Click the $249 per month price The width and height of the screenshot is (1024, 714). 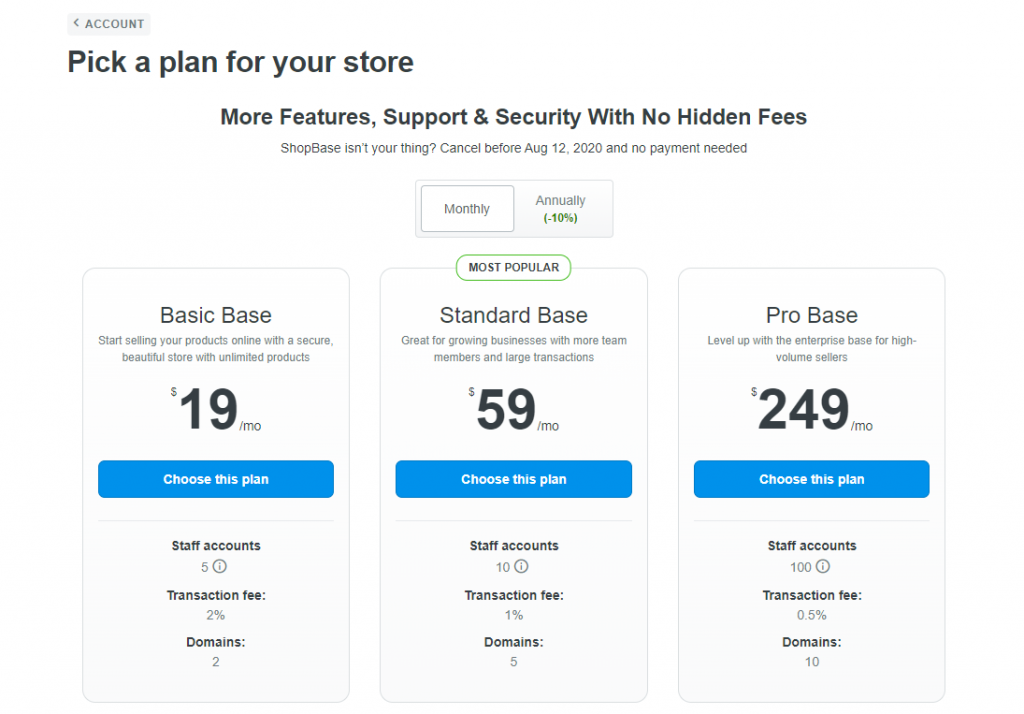click(804, 410)
